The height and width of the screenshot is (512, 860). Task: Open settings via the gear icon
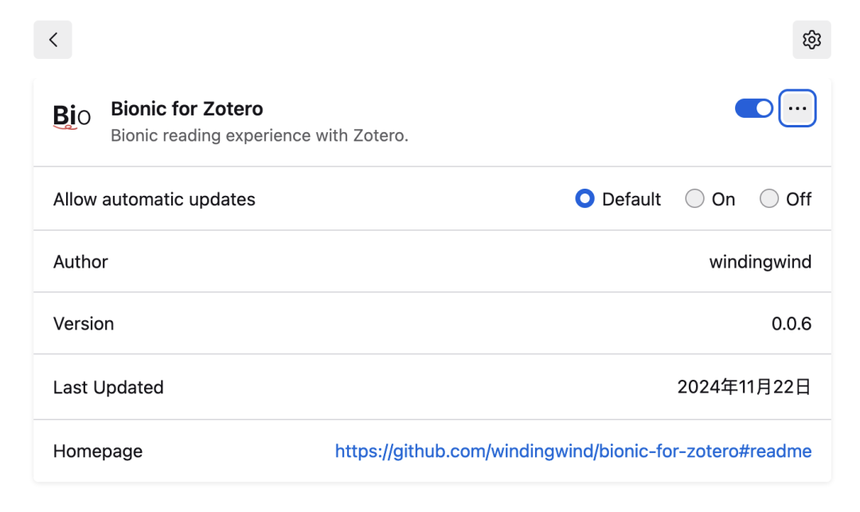811,40
